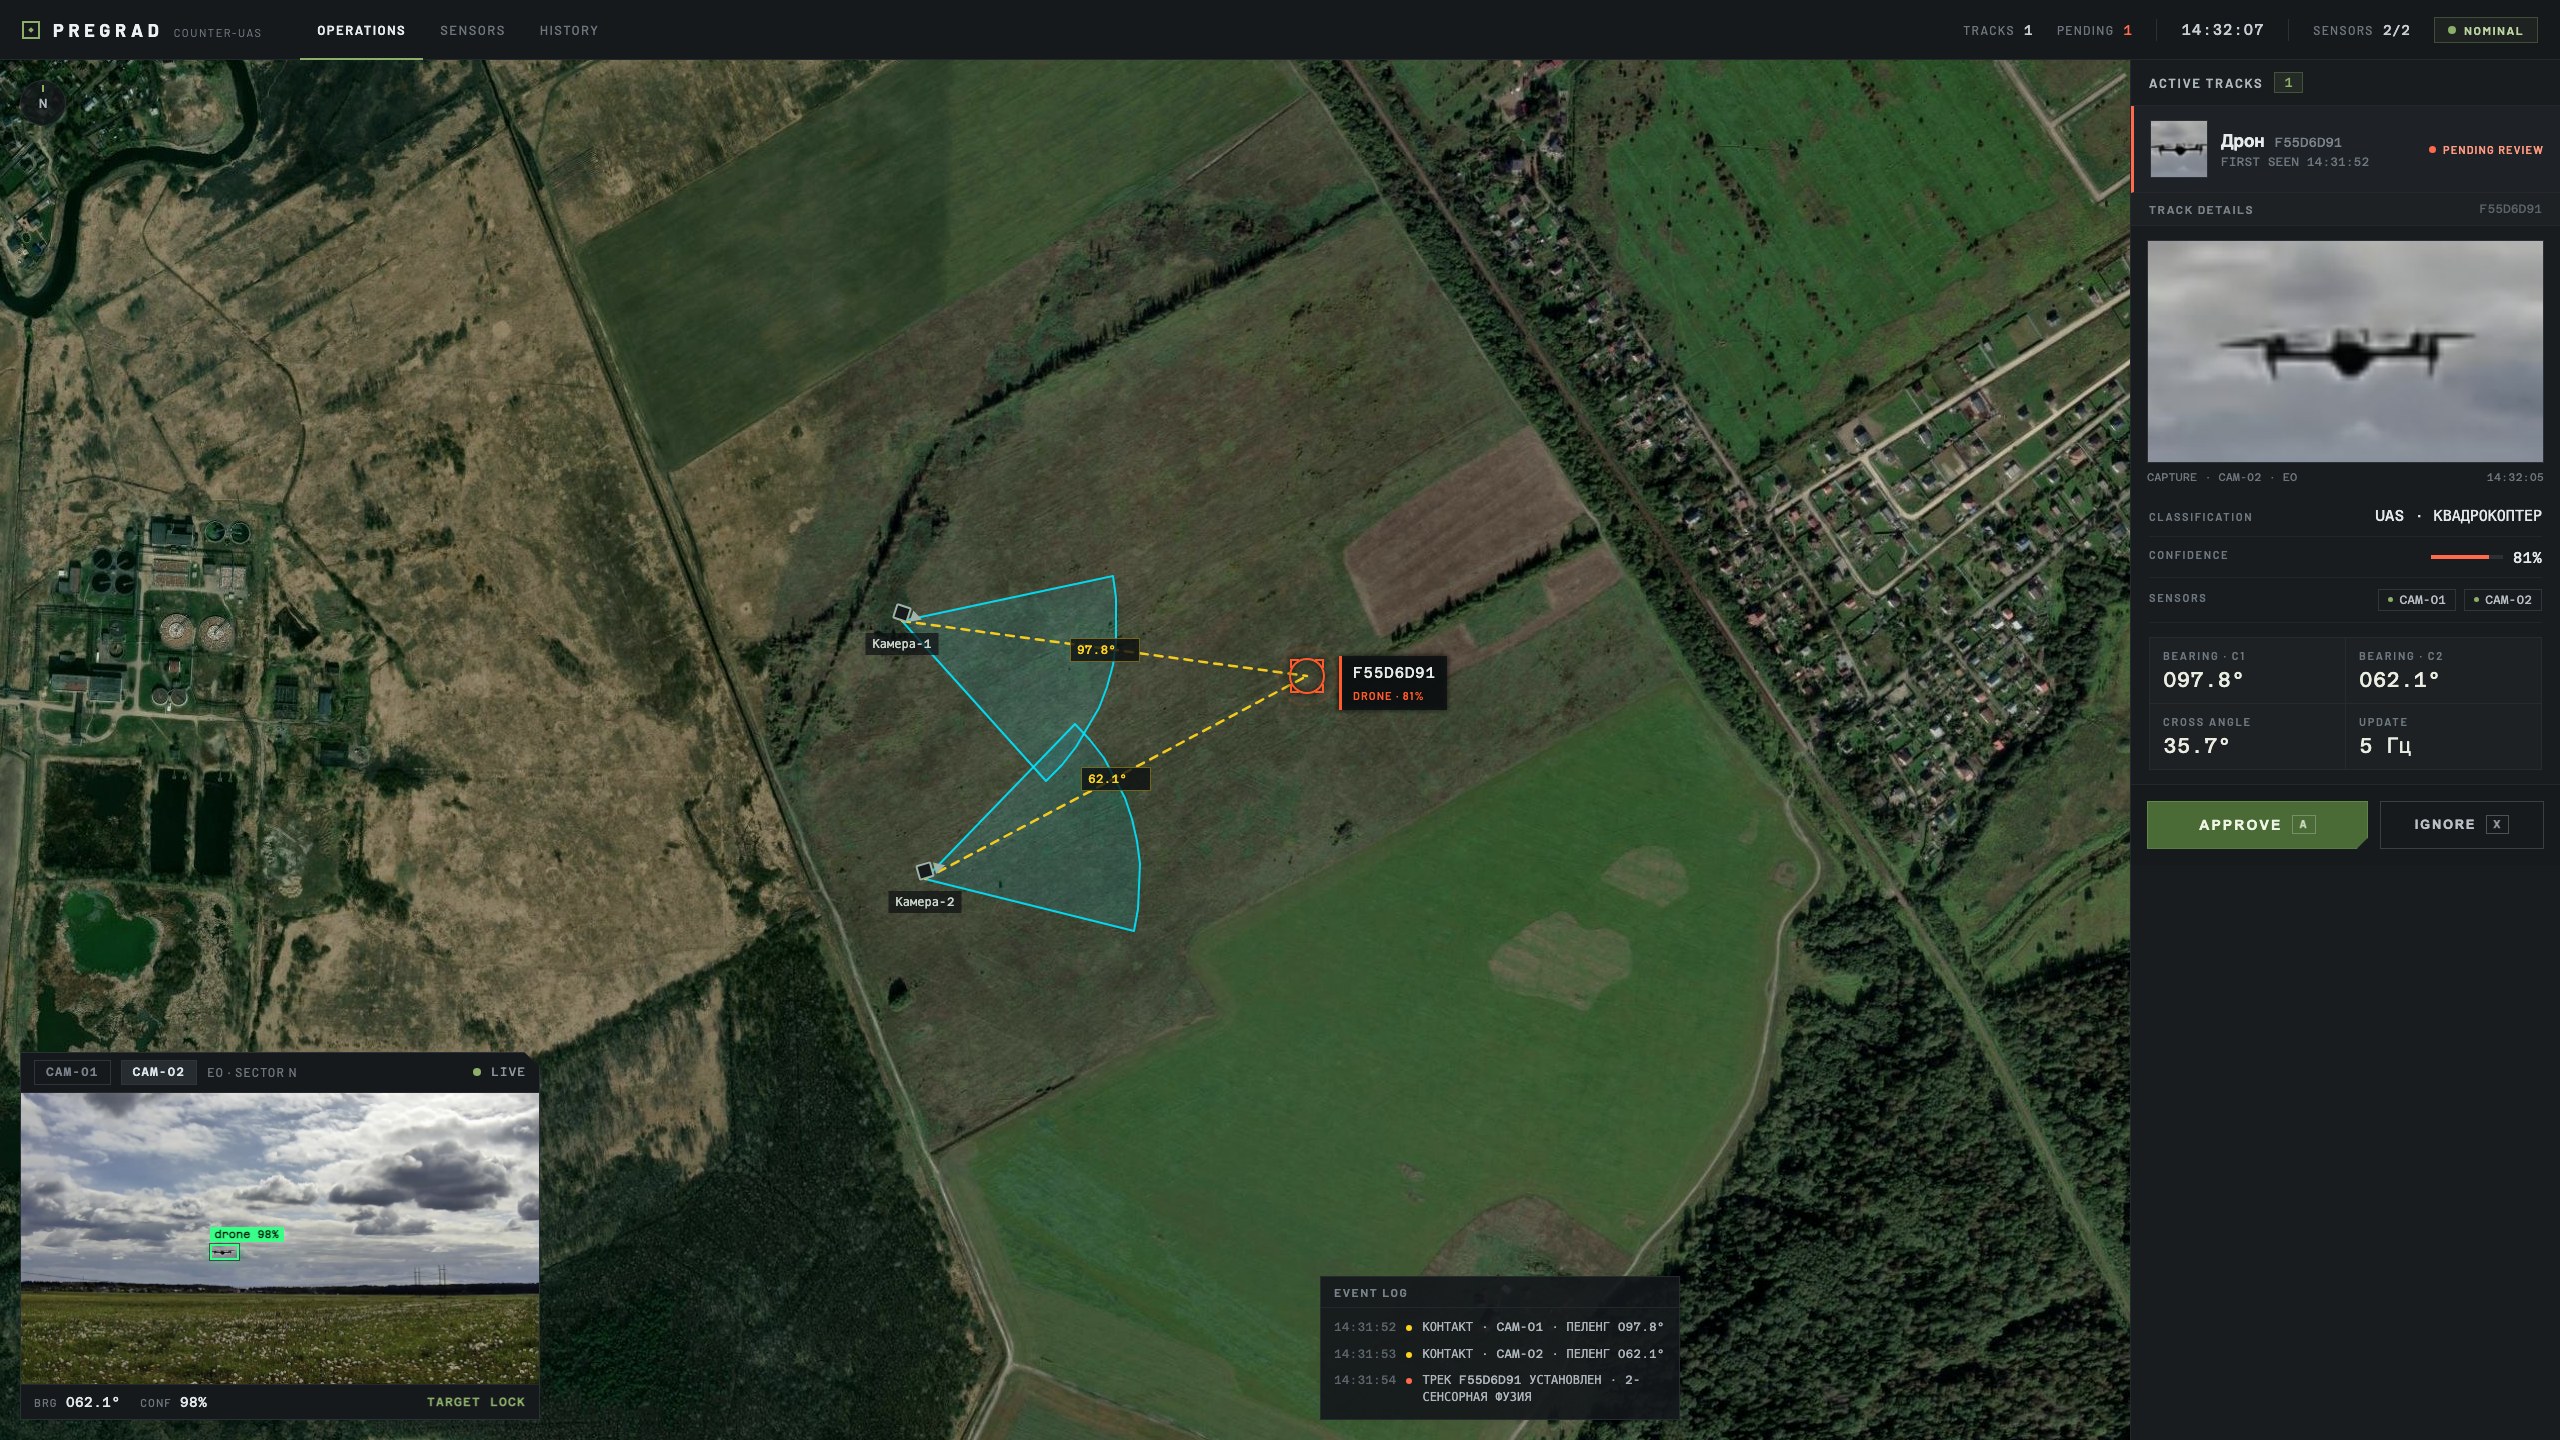Select the Камера-2 sensor marker on map
The width and height of the screenshot is (2560, 1440).
point(925,870)
